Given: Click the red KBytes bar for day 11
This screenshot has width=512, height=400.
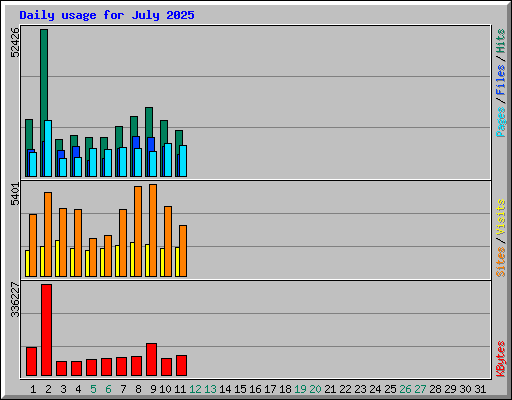Looking at the screenshot, I should 181,365.
